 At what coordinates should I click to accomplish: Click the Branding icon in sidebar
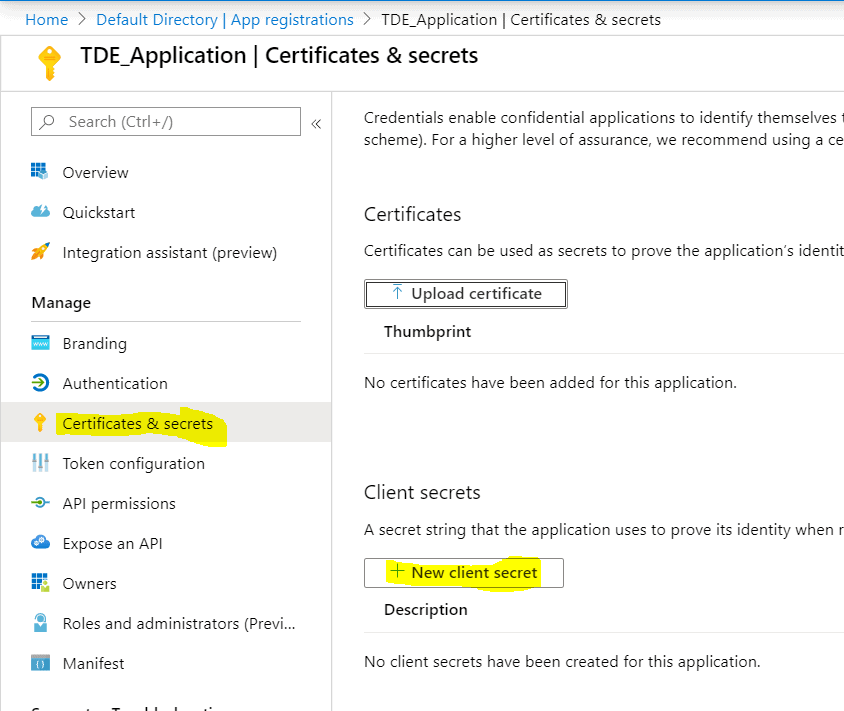tap(40, 343)
